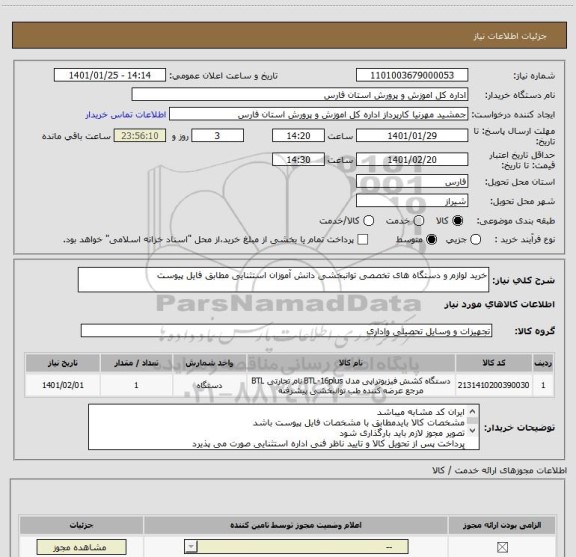
Task: Click the price validity date 1401/02/20
Action: point(412,160)
